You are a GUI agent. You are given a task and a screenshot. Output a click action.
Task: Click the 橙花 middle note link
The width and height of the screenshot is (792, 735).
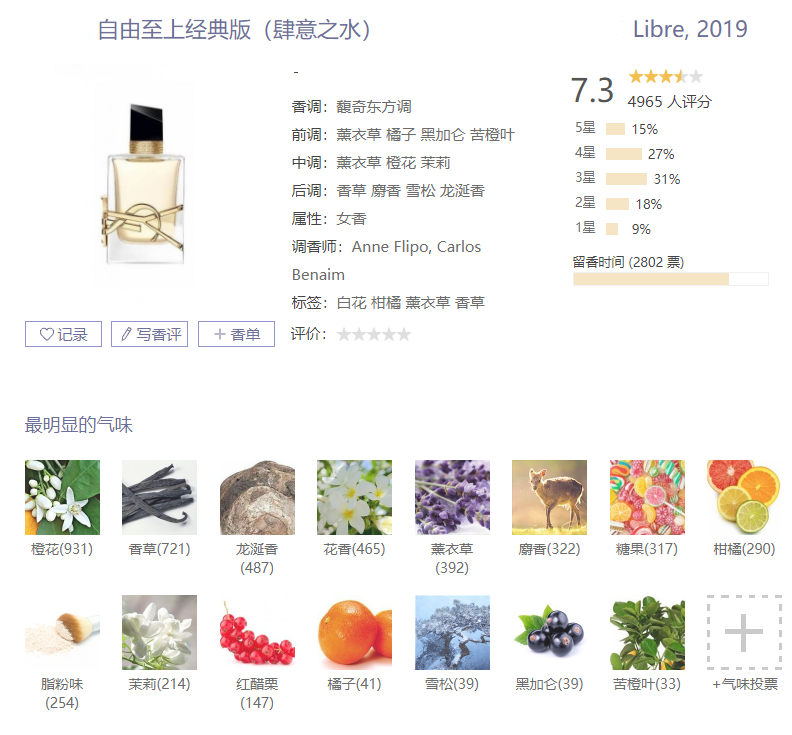[401, 163]
